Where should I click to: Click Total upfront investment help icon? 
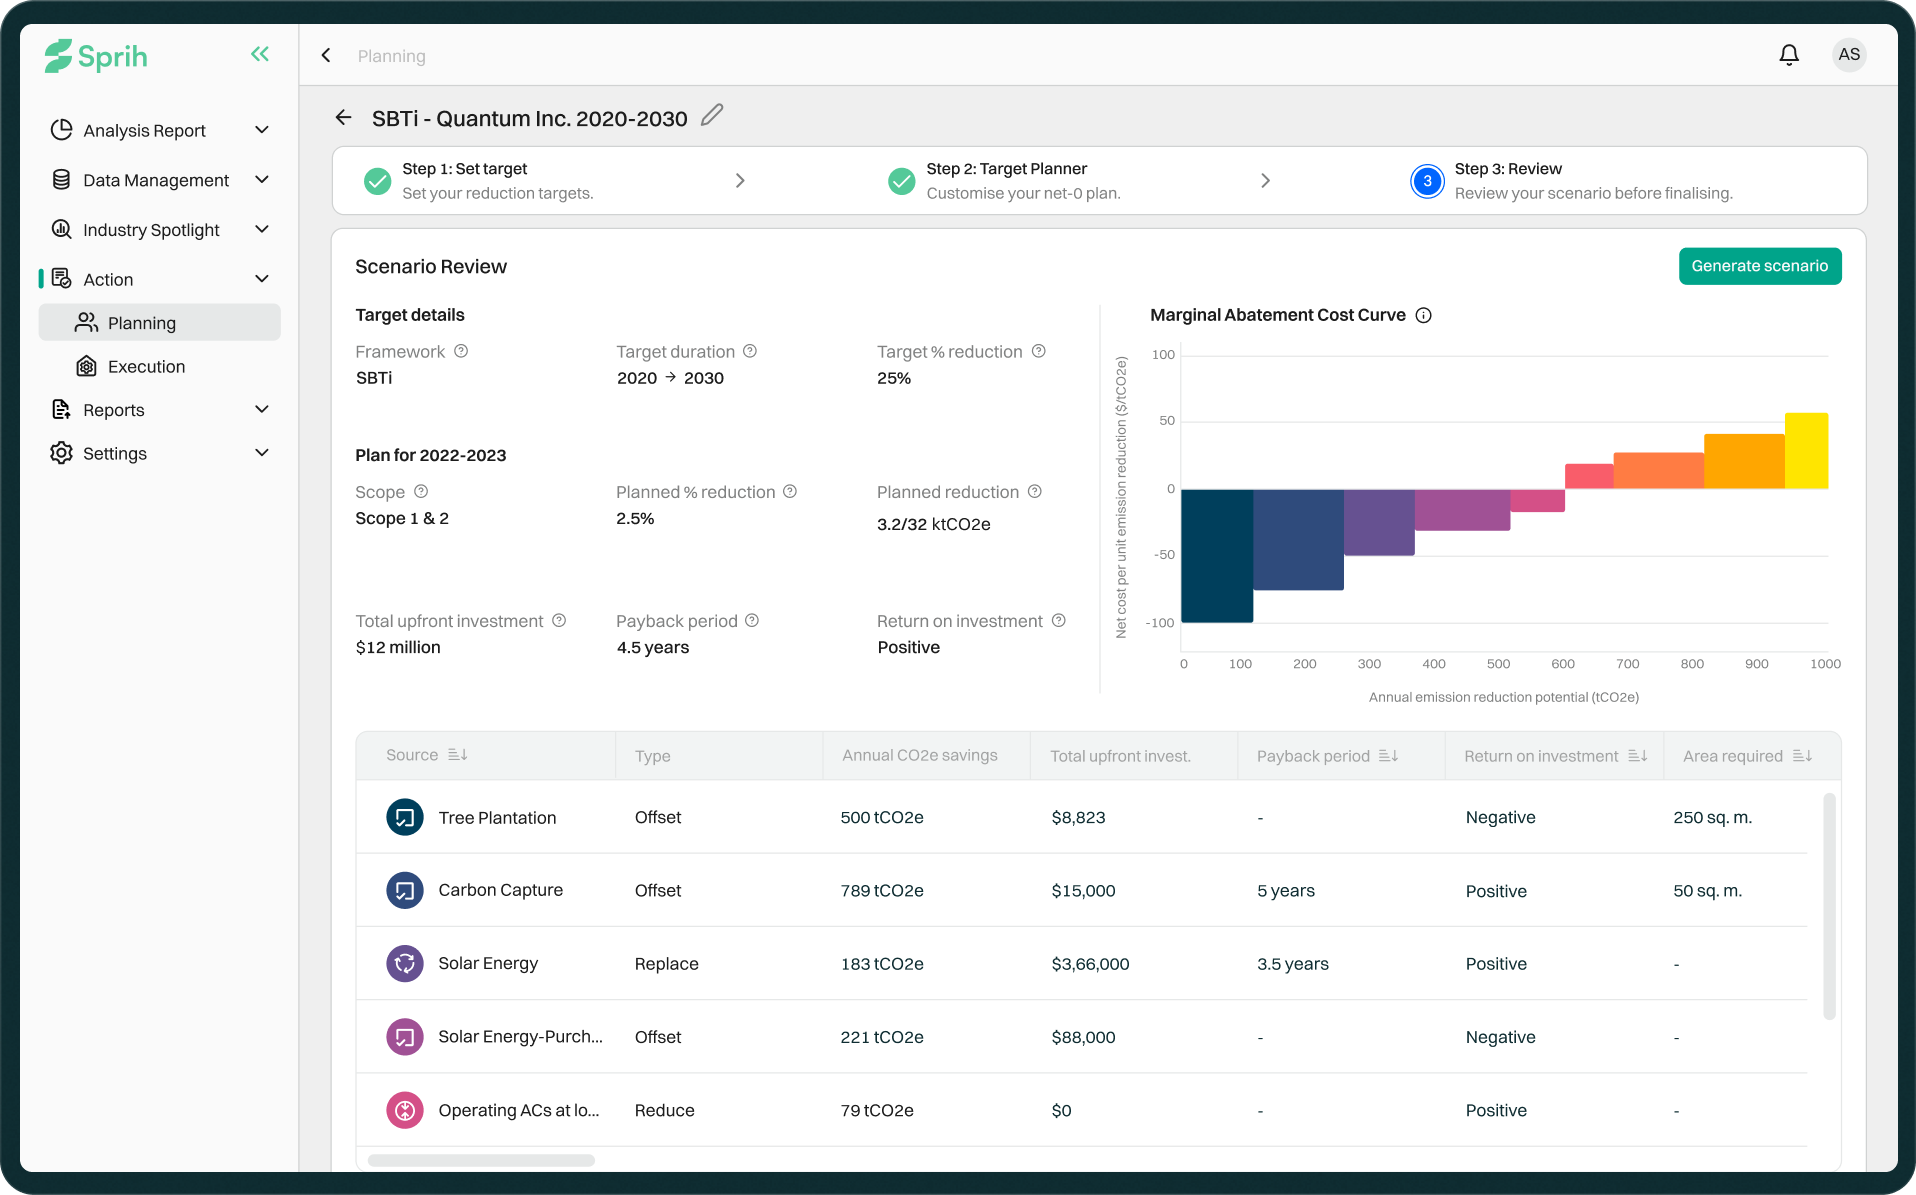tap(559, 620)
